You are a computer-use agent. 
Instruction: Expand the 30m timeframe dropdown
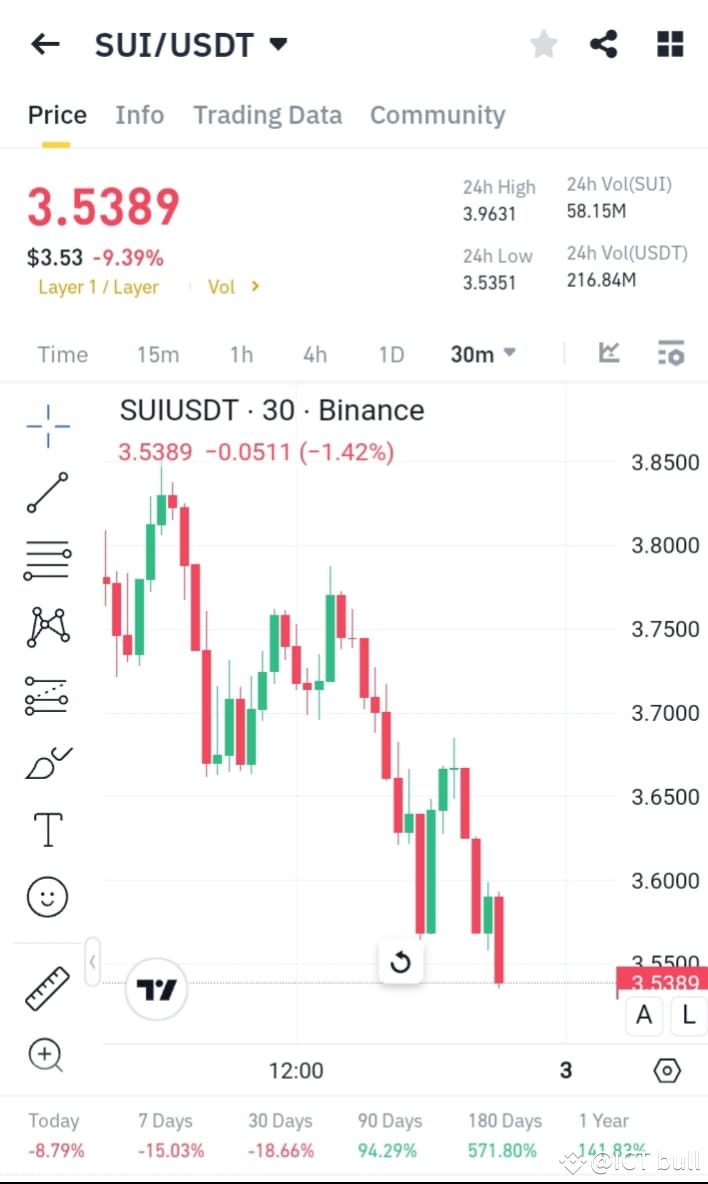point(483,353)
